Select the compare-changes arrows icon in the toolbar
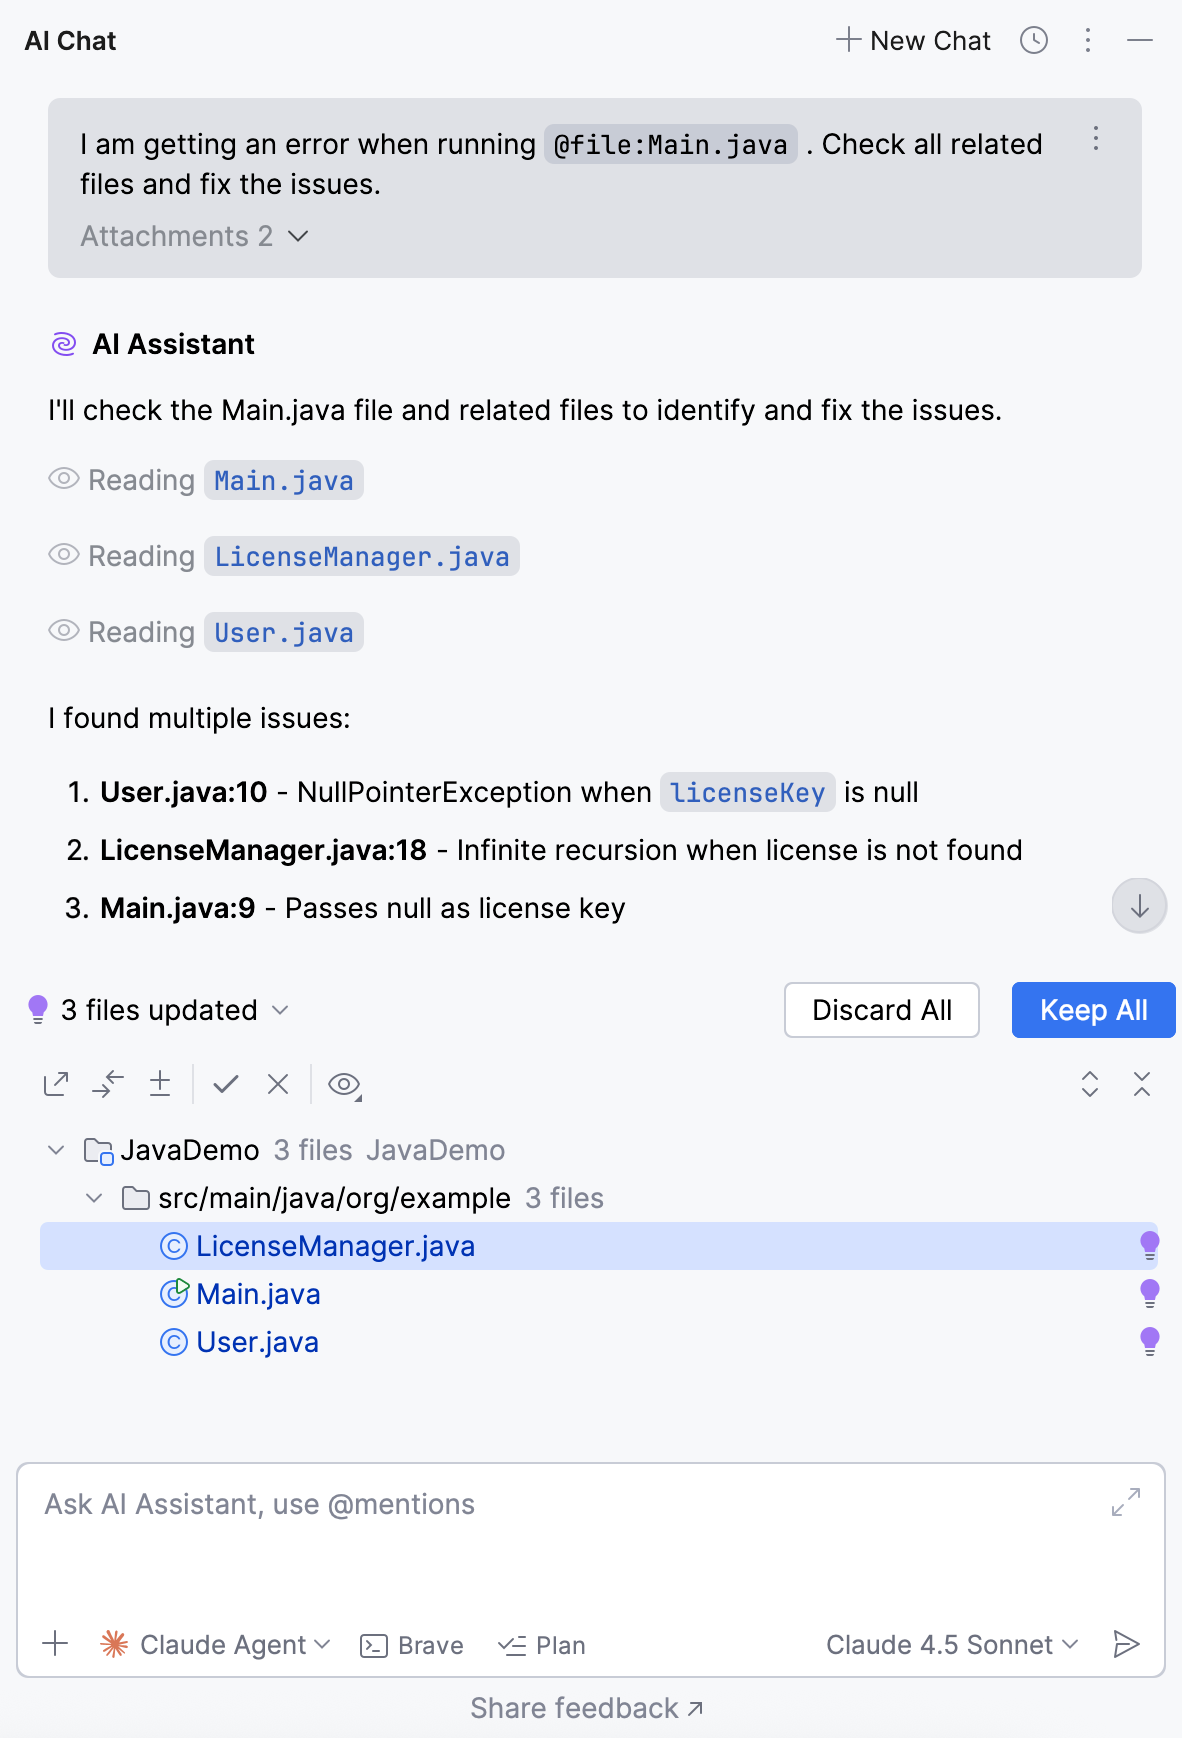 coord(109,1084)
